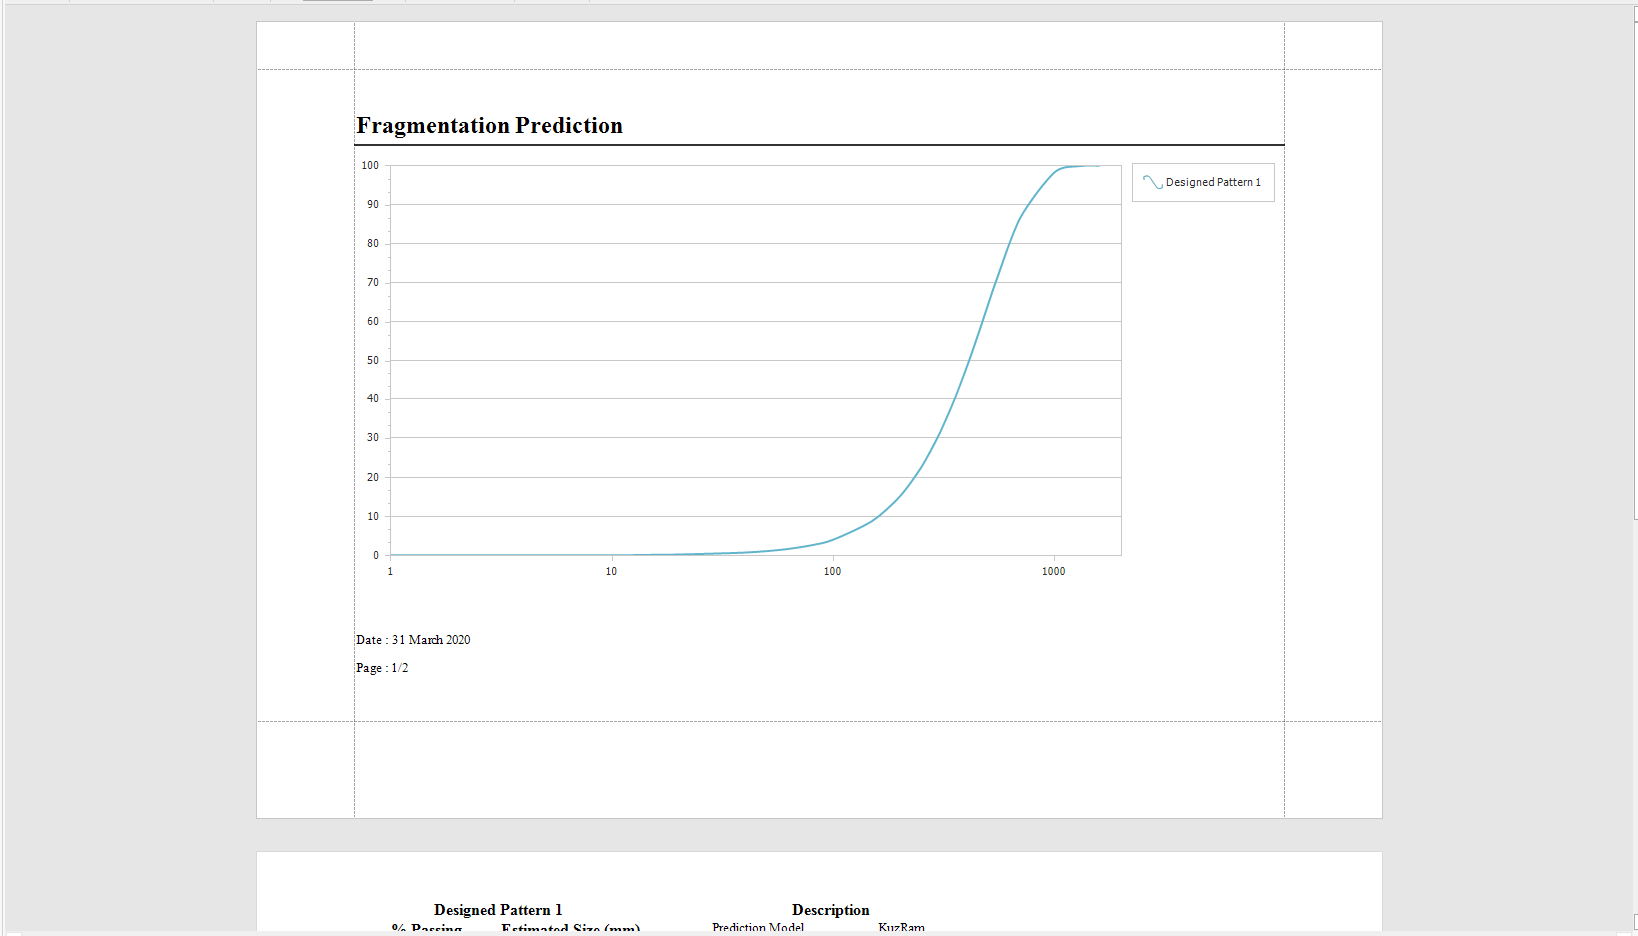The image size is (1638, 936).
Task: Select the KuzRam prediction model value
Action: pyautogui.click(x=901, y=928)
